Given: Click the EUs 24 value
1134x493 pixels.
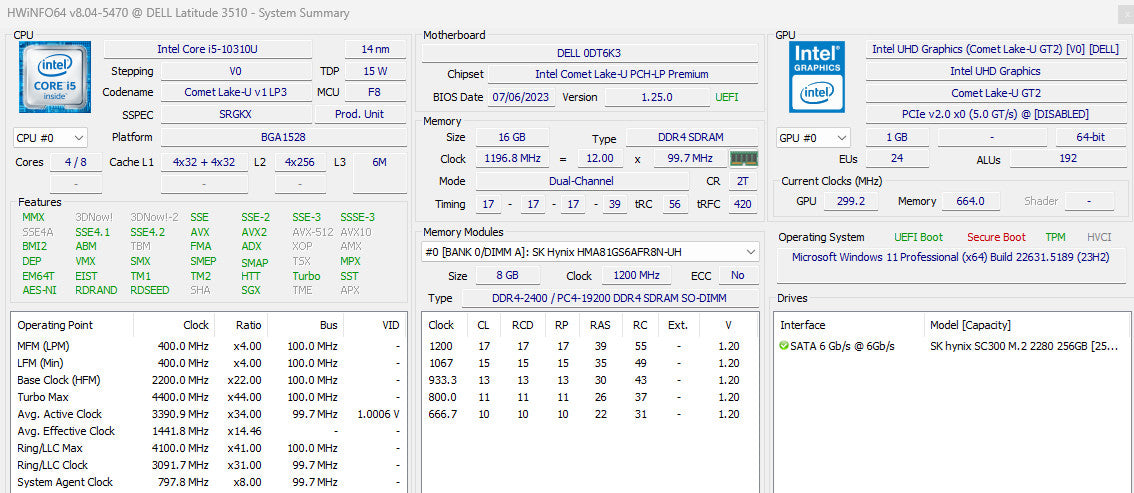Looking at the screenshot, I should [x=898, y=158].
